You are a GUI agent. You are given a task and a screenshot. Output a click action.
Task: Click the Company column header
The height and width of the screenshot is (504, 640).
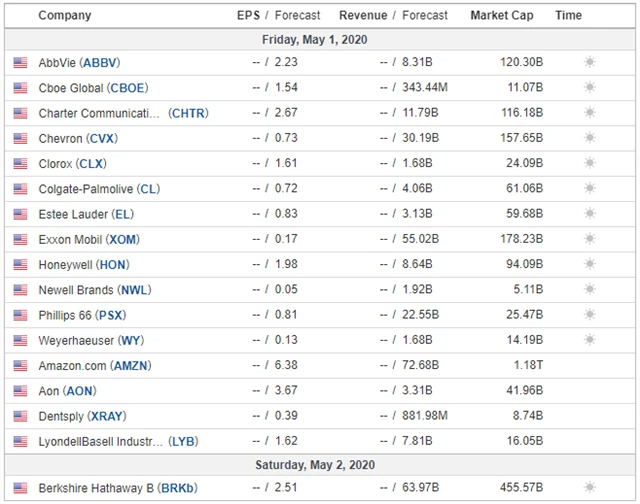coord(64,15)
